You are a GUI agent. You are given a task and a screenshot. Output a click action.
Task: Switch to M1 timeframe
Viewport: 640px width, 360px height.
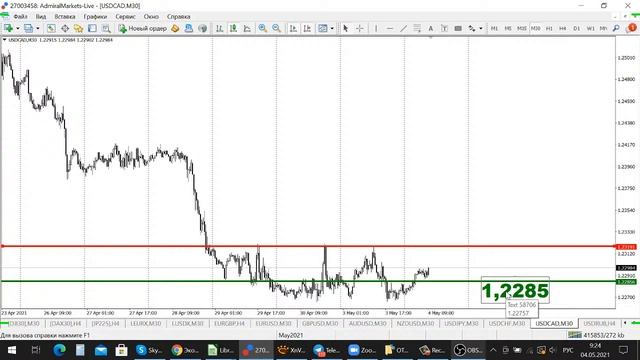coord(494,28)
